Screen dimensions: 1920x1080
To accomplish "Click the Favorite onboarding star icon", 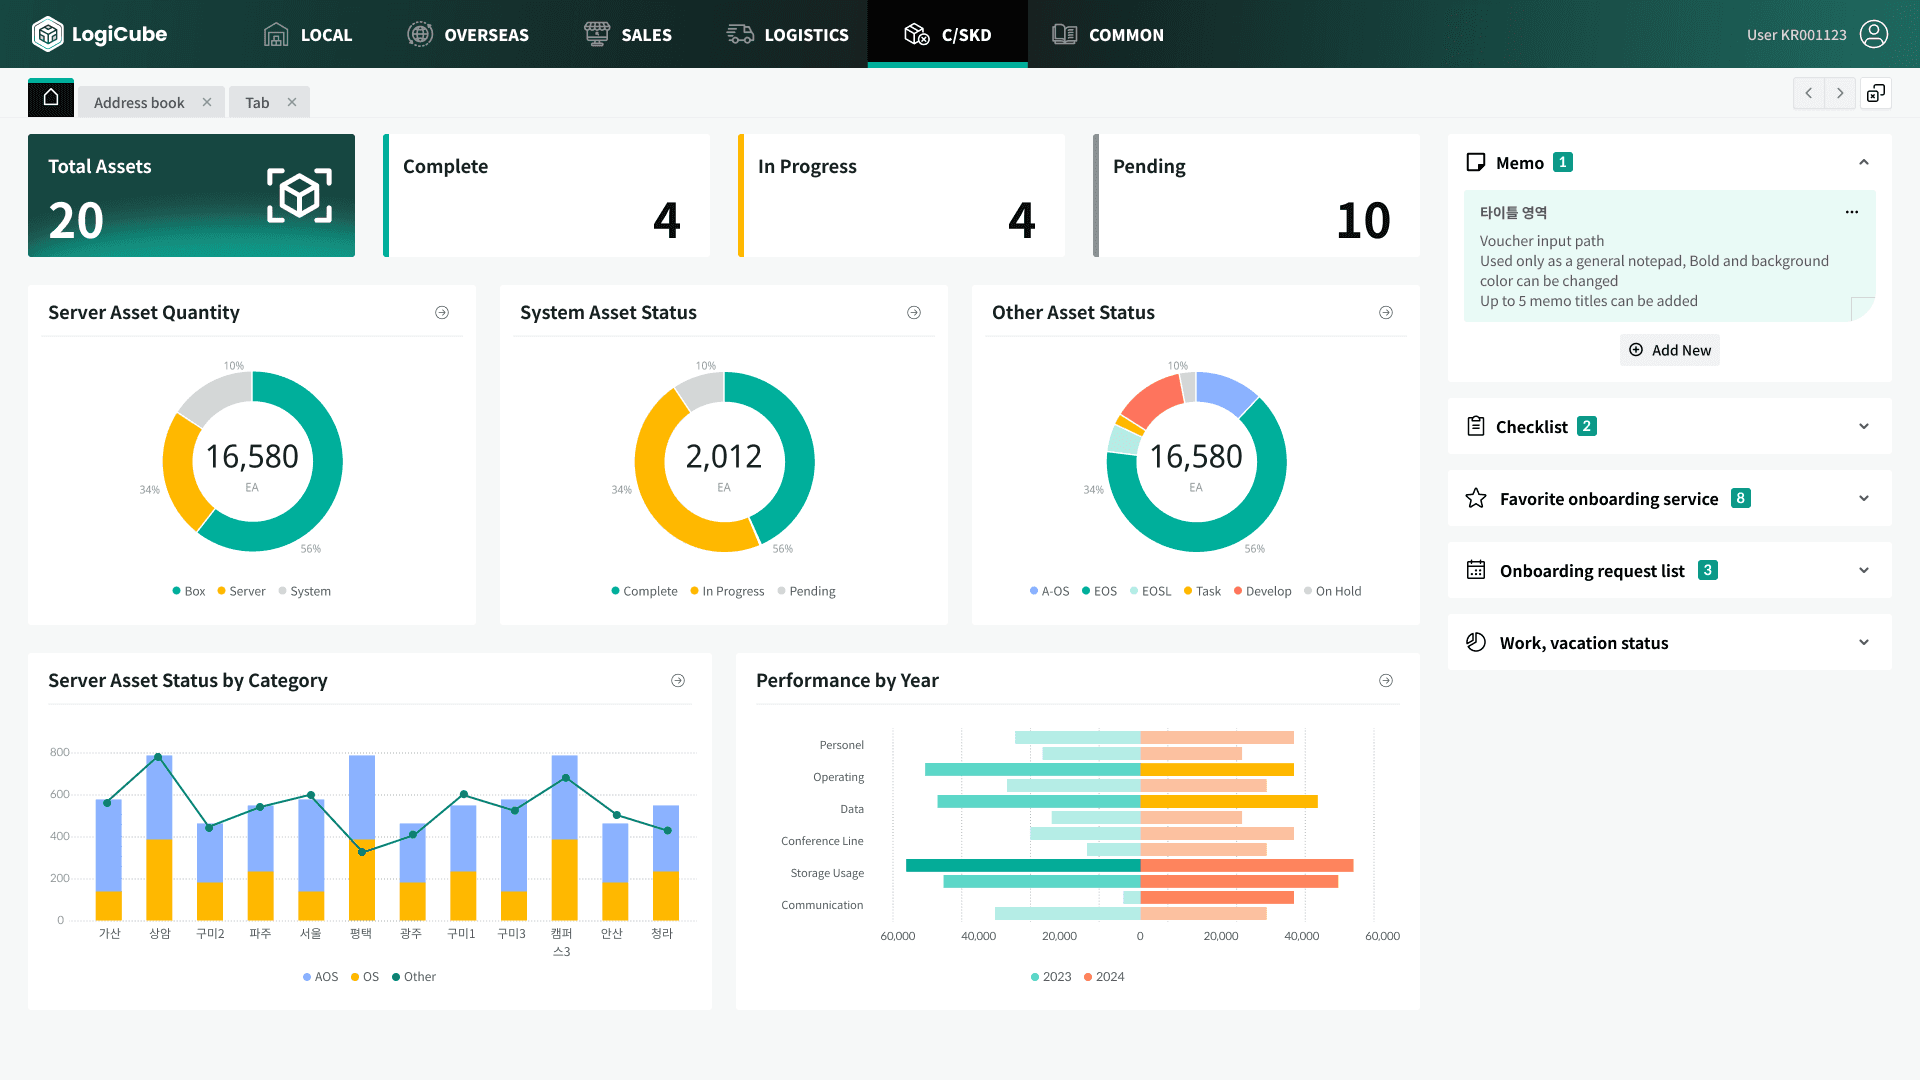I will [1476, 498].
